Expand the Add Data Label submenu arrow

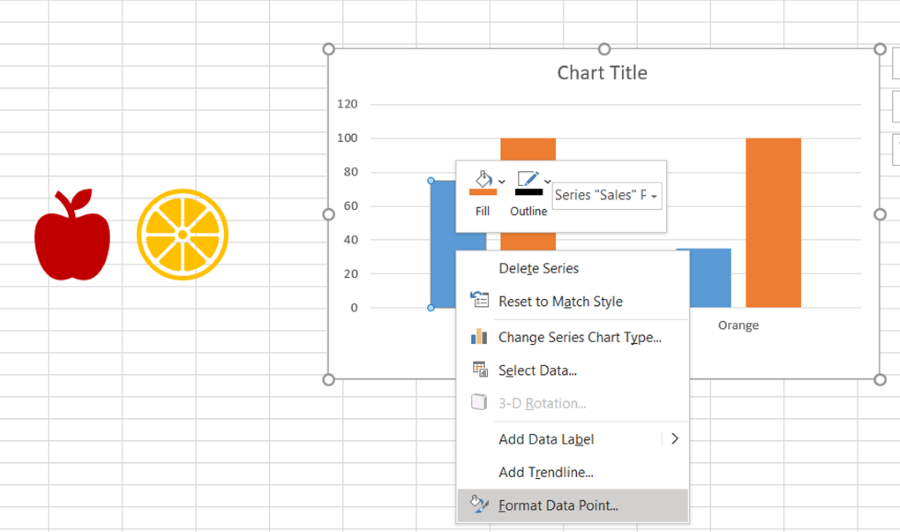pos(675,439)
